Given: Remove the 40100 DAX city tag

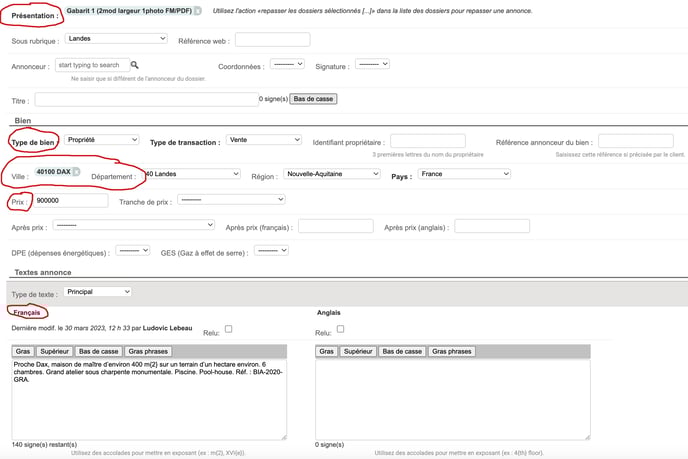Looking at the screenshot, I should tap(76, 172).
